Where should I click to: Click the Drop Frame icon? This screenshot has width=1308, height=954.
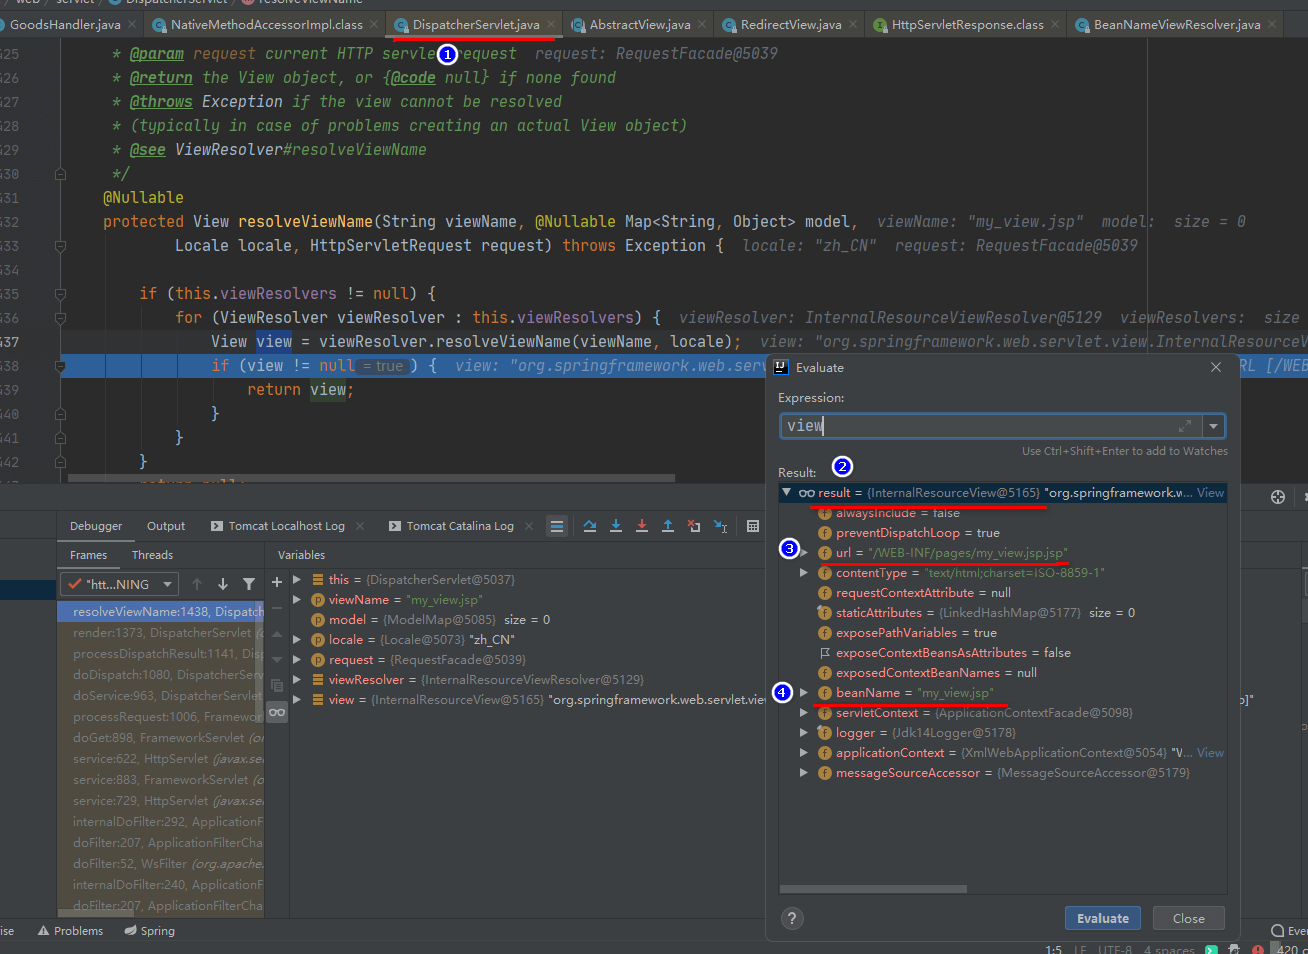click(x=694, y=526)
